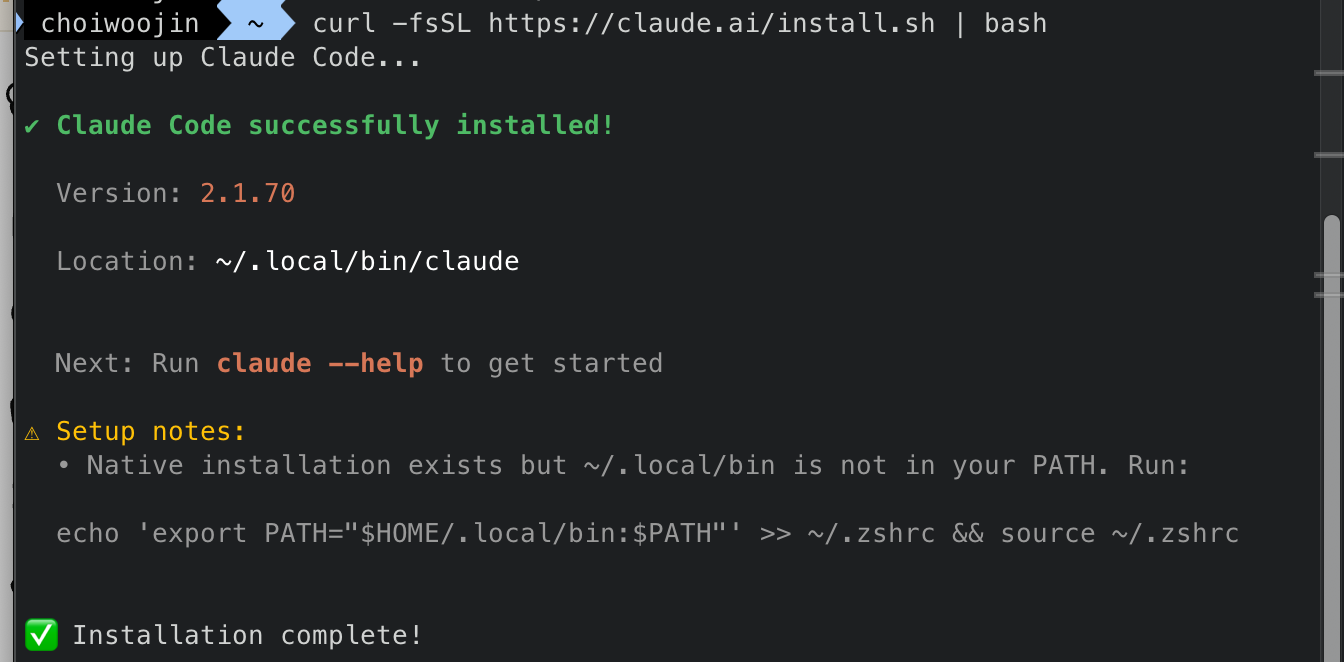Click the green check emoji beside "Installation complete"
1344x662 pixels.
click(x=40, y=635)
